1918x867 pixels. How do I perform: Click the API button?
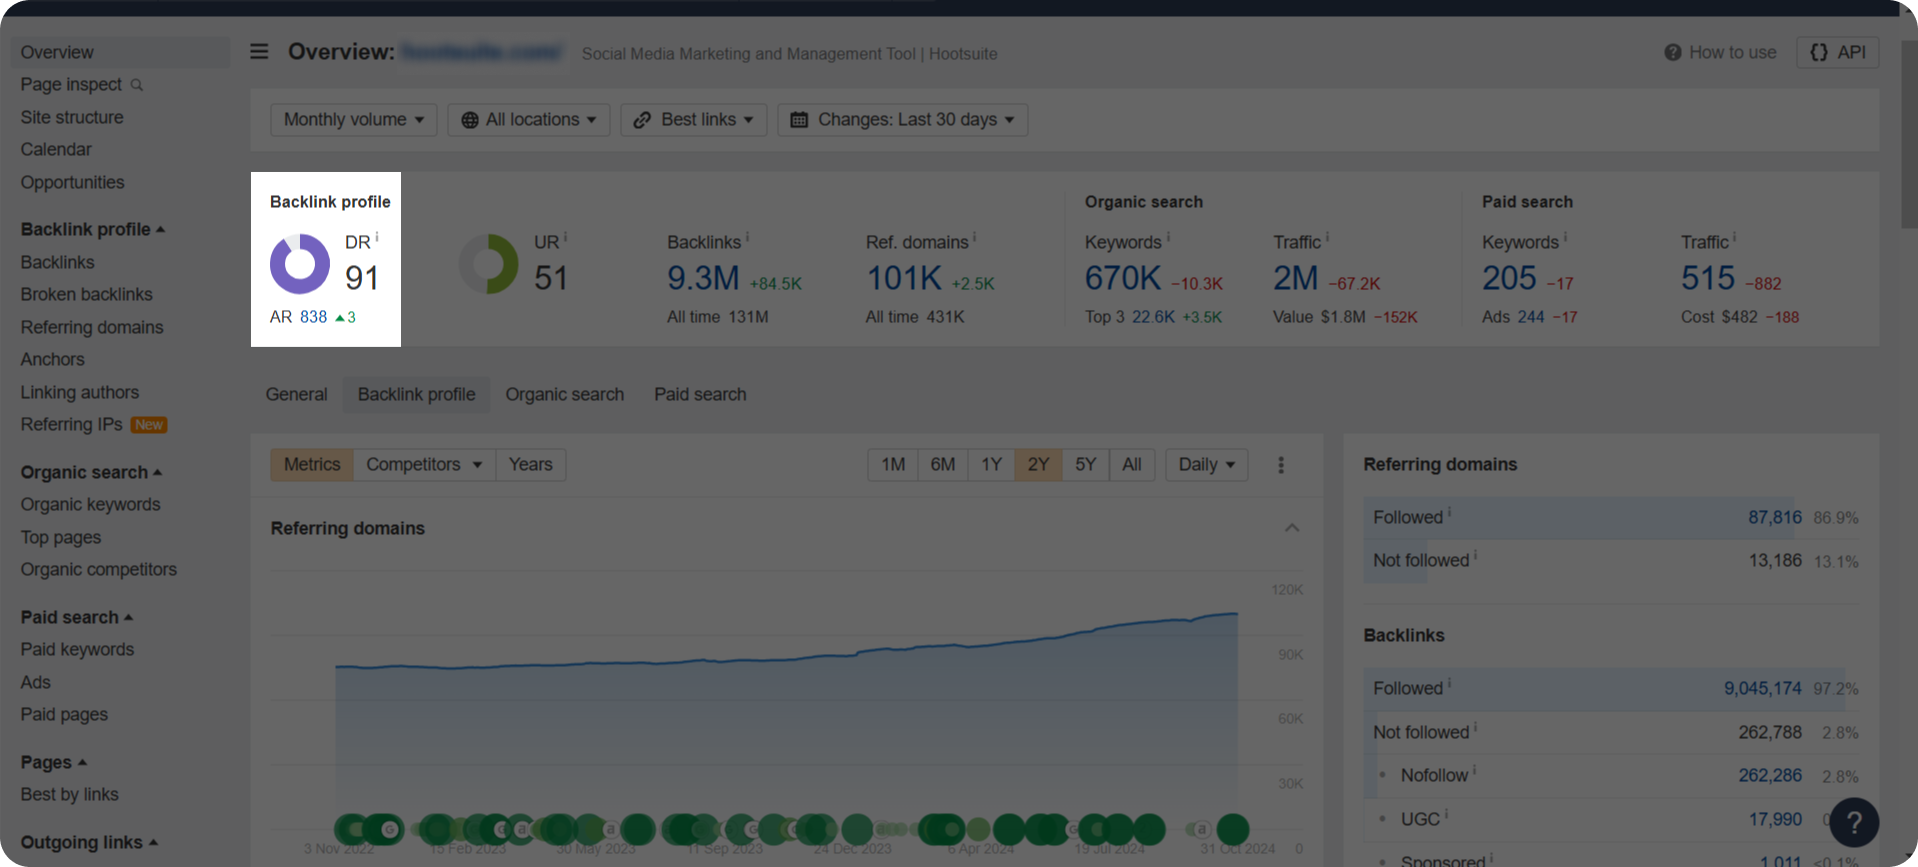point(1838,52)
